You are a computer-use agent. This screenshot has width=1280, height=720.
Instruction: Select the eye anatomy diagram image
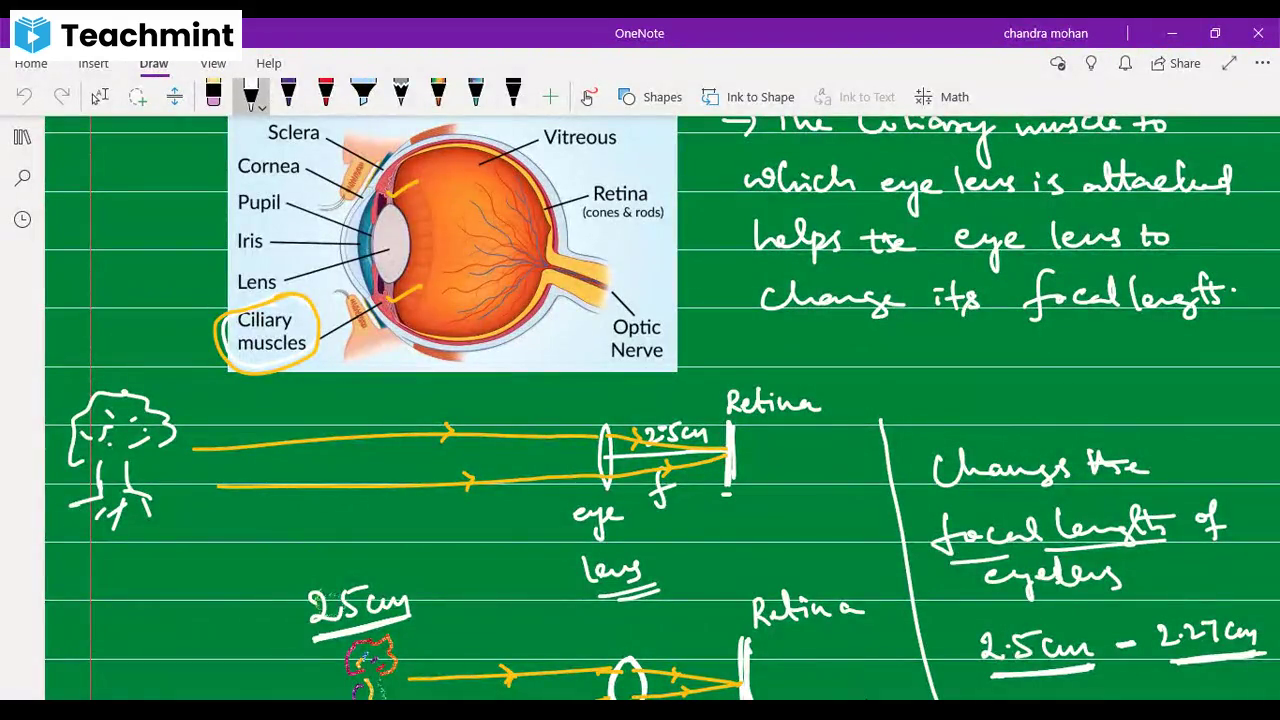452,244
